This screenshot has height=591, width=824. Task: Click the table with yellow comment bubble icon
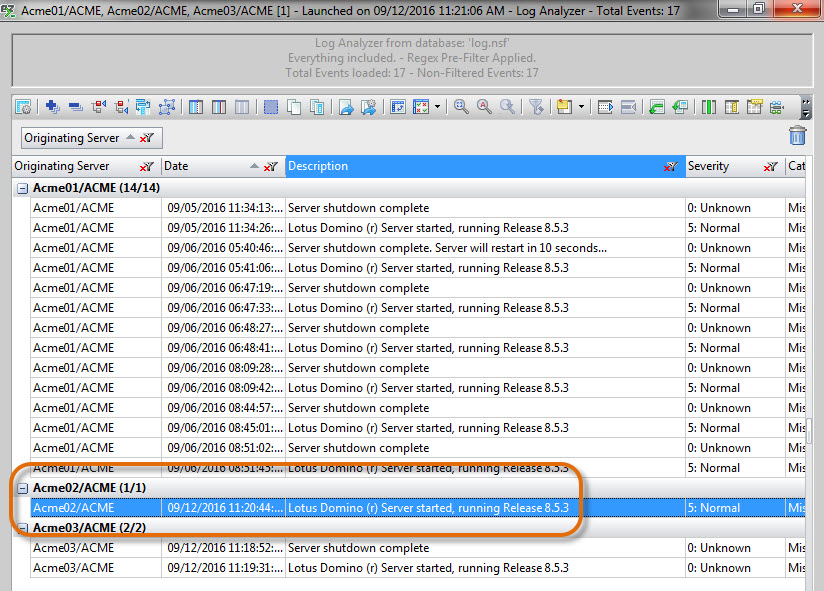755,107
